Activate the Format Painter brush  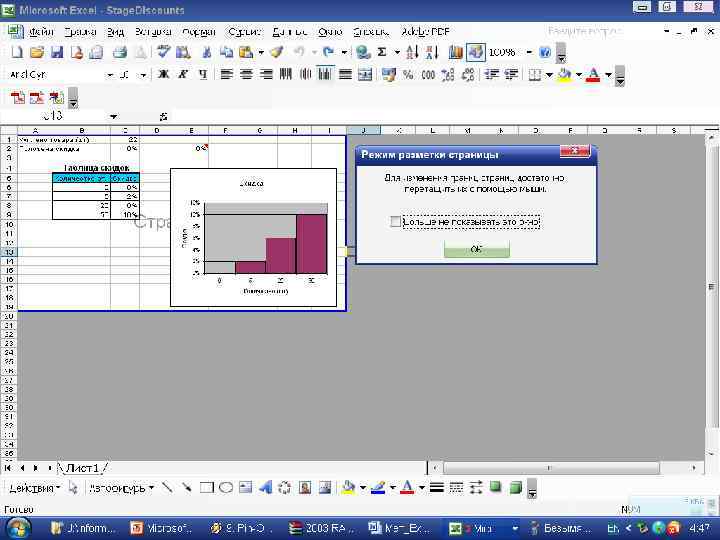click(276, 52)
